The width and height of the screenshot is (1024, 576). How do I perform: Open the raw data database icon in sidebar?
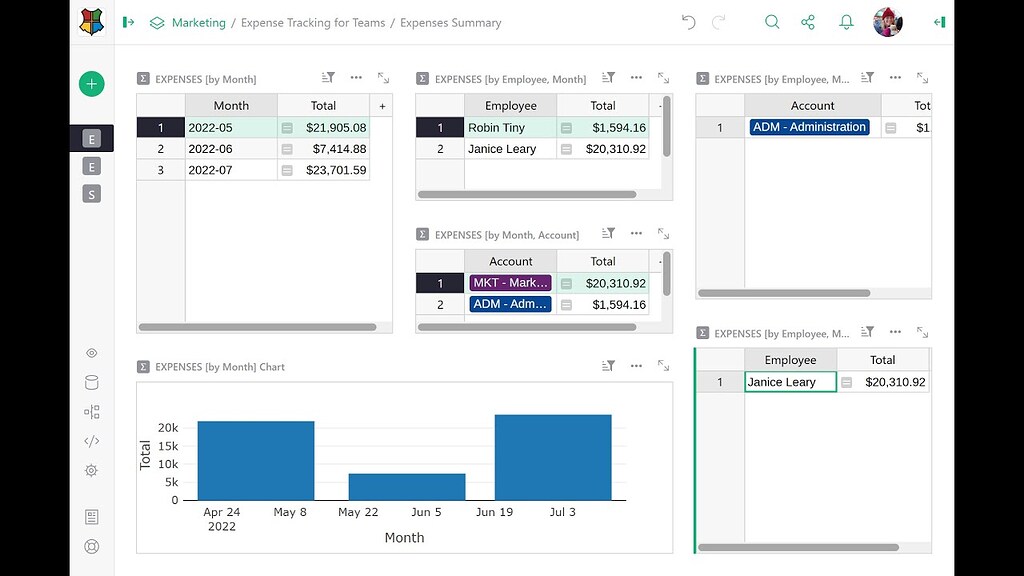click(91, 382)
